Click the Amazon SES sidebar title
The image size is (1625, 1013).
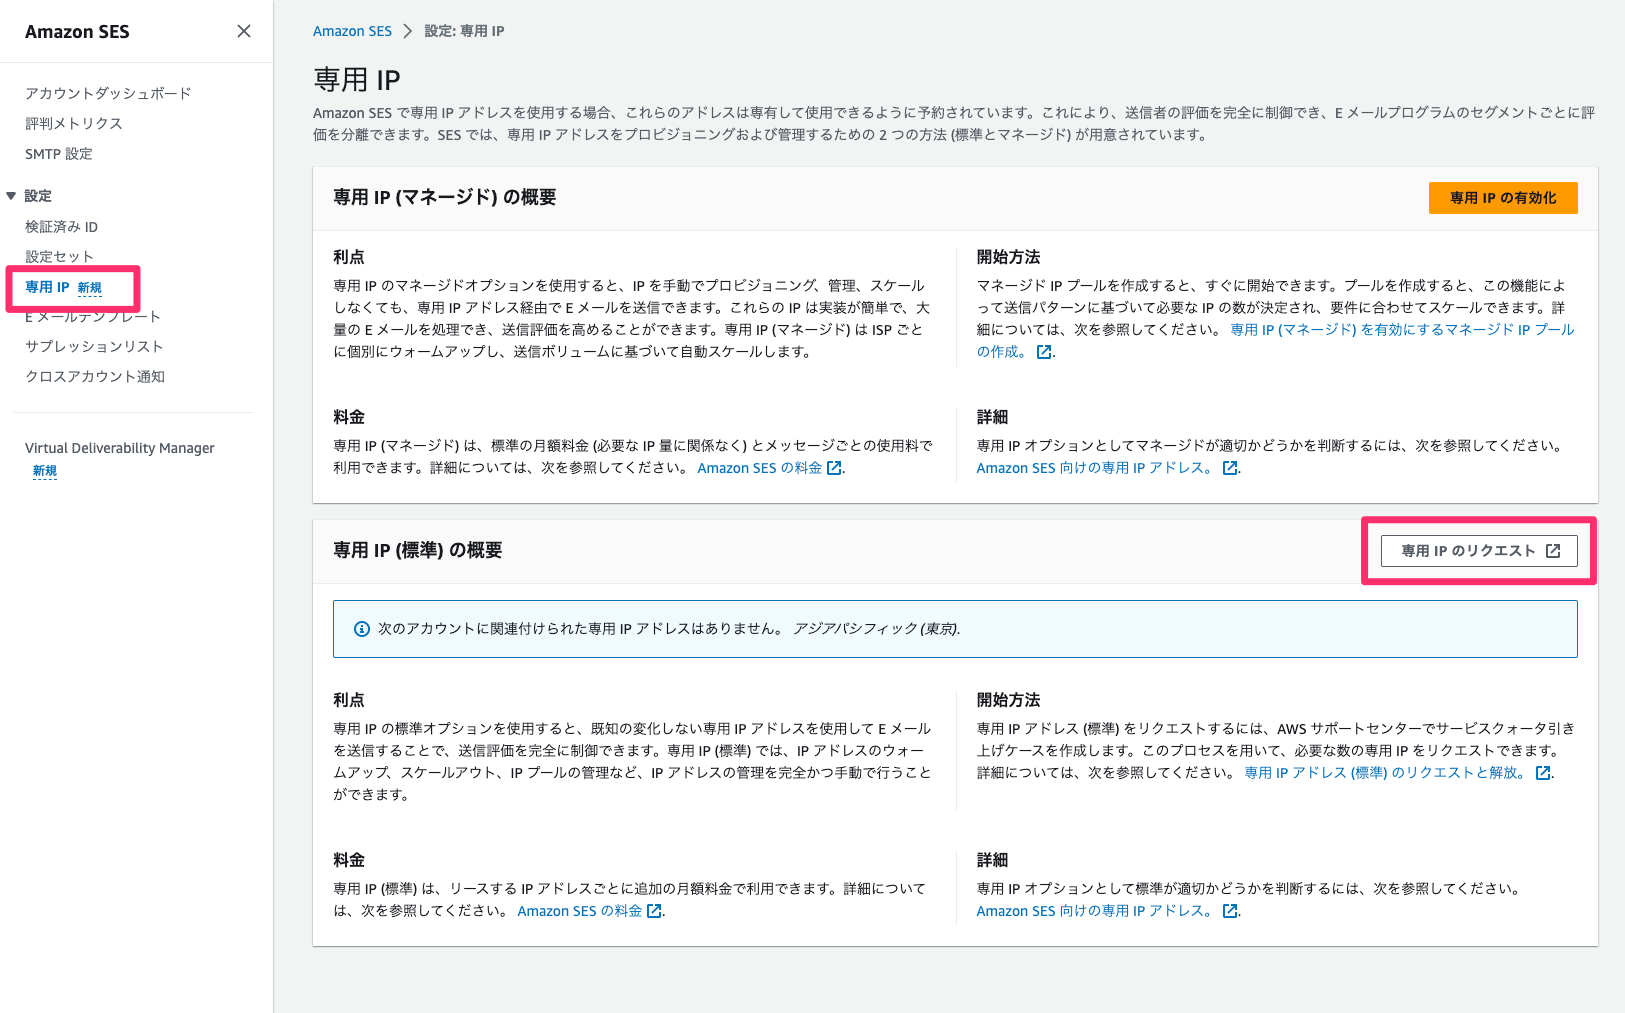[x=77, y=32]
